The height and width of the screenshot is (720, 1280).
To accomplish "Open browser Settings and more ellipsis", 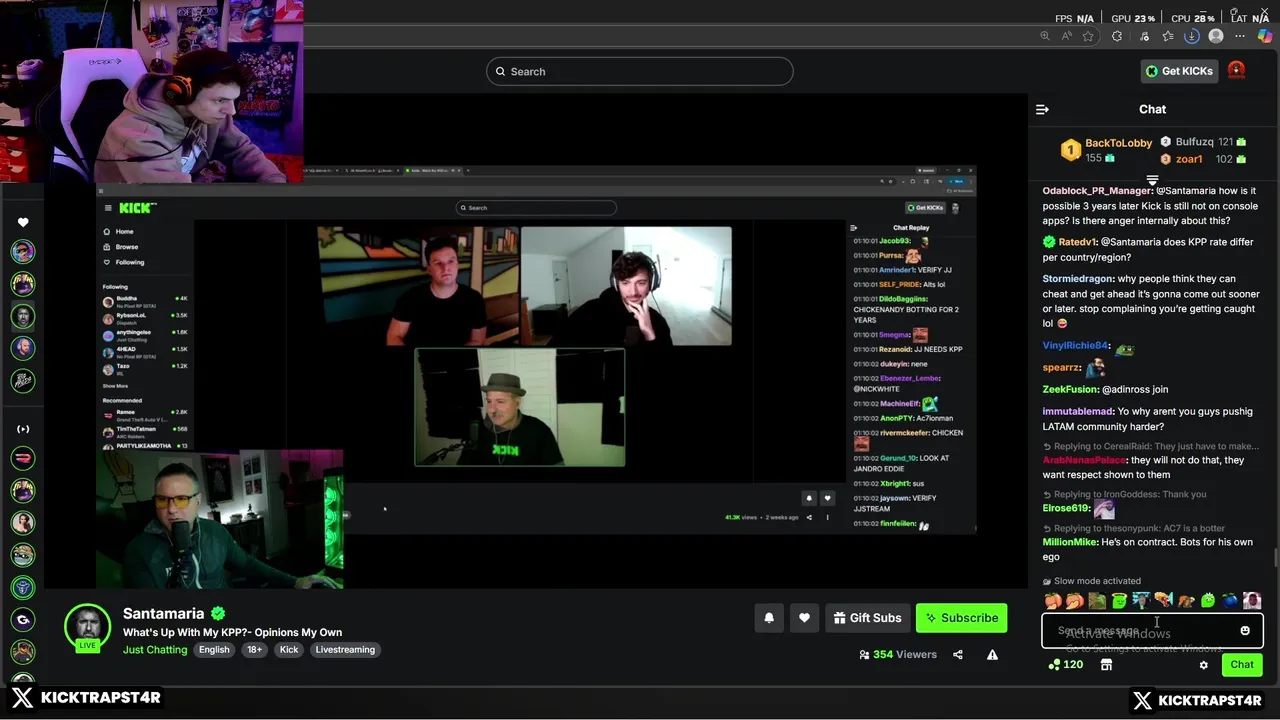I will coord(1240,36).
